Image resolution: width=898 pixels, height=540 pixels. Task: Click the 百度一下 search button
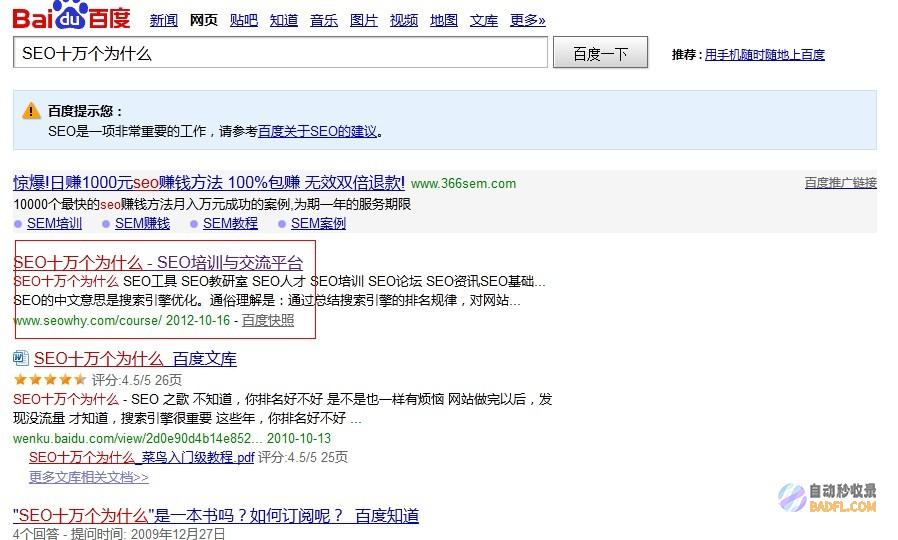coord(600,53)
